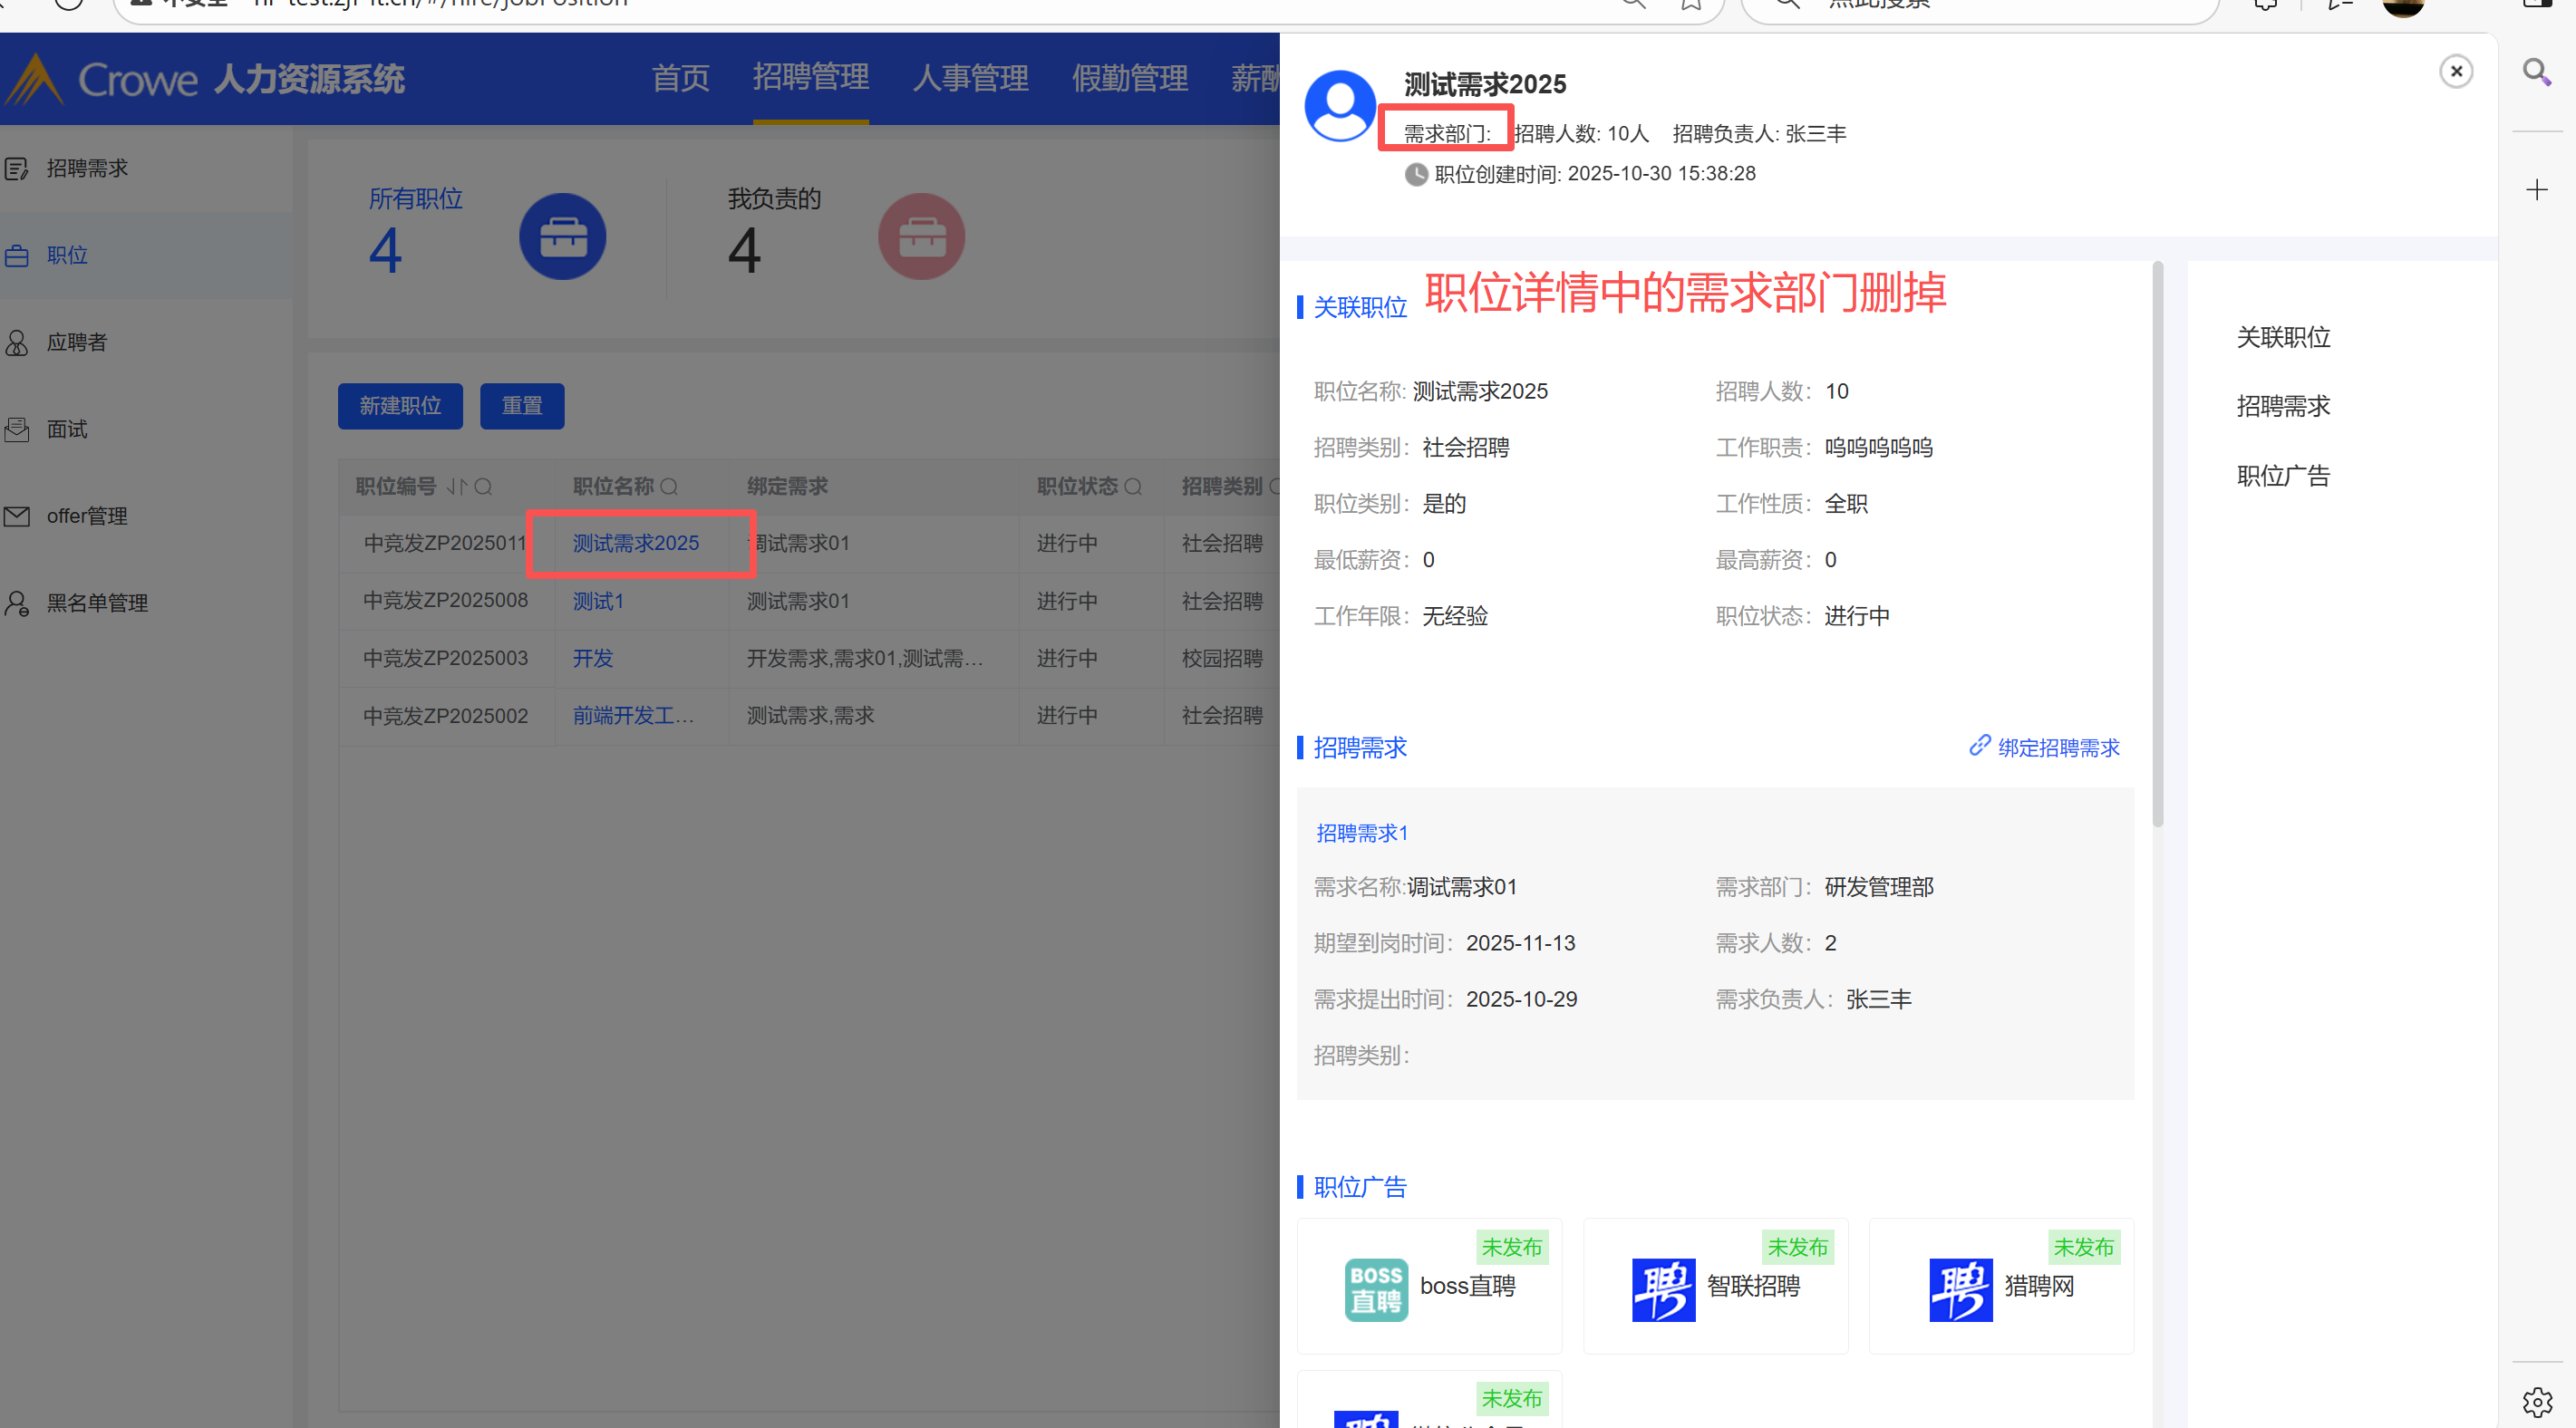Screen dimensions: 2576x1428
Task: Open 人事管理 top navigation menu
Action: 970,78
